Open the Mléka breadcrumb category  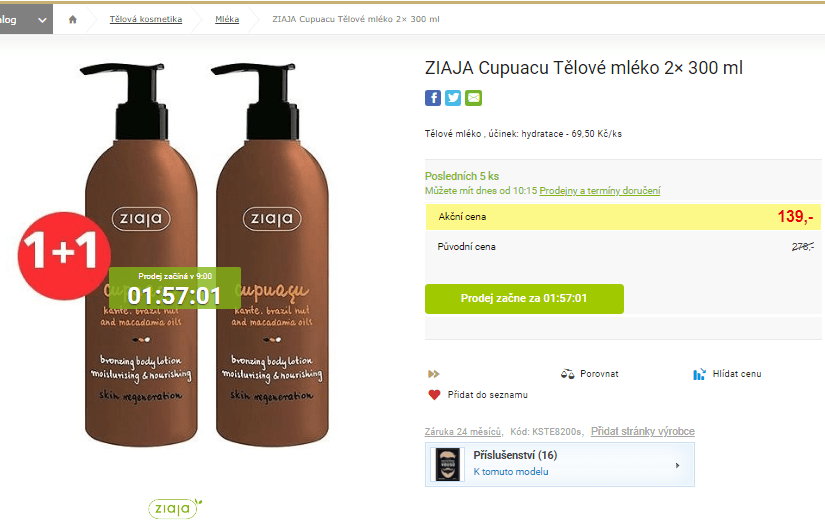click(227, 19)
